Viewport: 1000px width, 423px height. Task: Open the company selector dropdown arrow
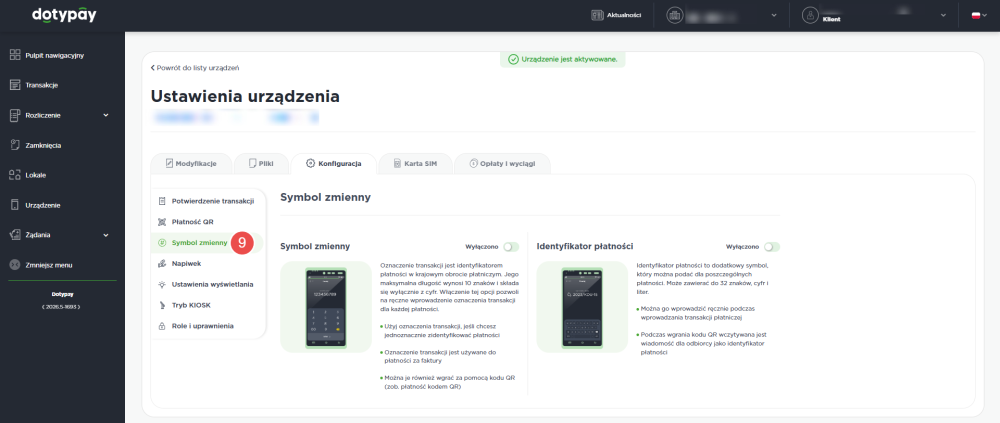click(x=774, y=15)
